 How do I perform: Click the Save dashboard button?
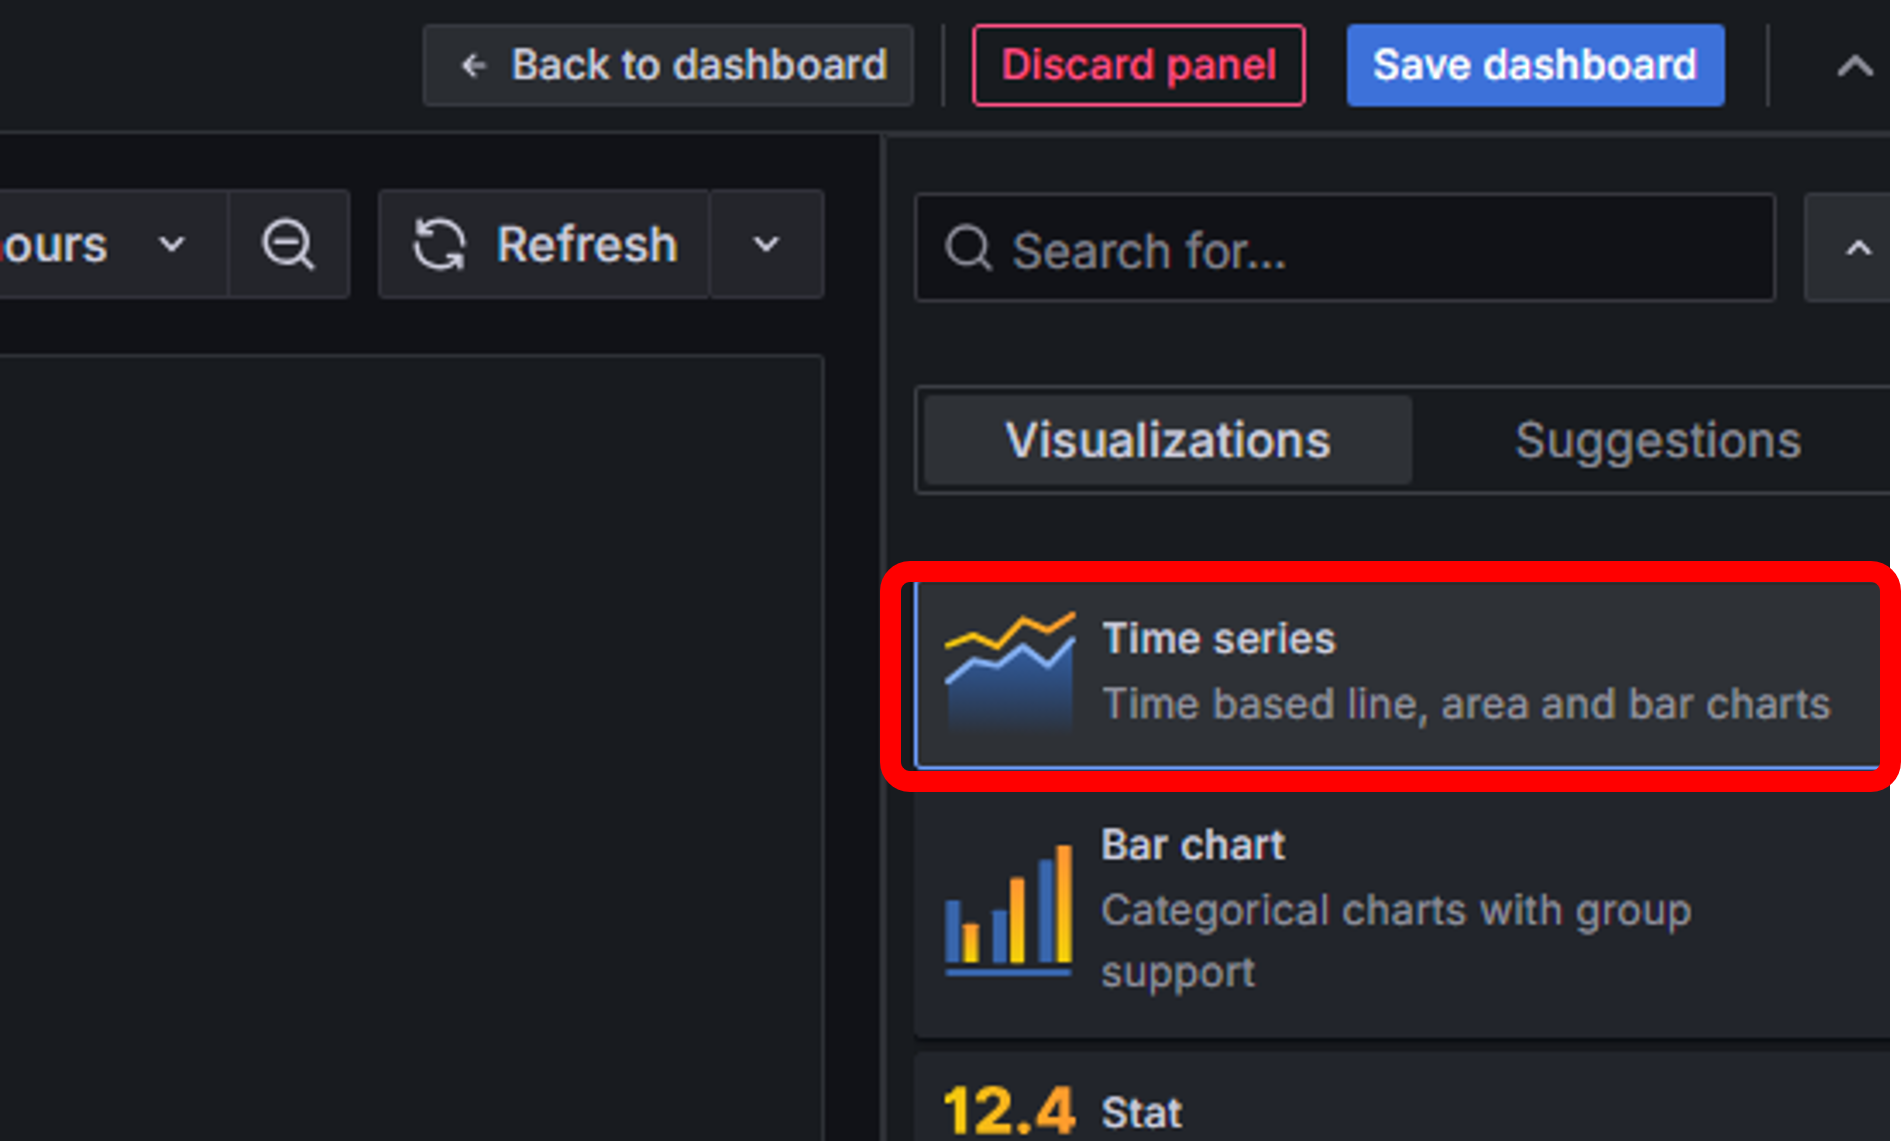[1534, 66]
